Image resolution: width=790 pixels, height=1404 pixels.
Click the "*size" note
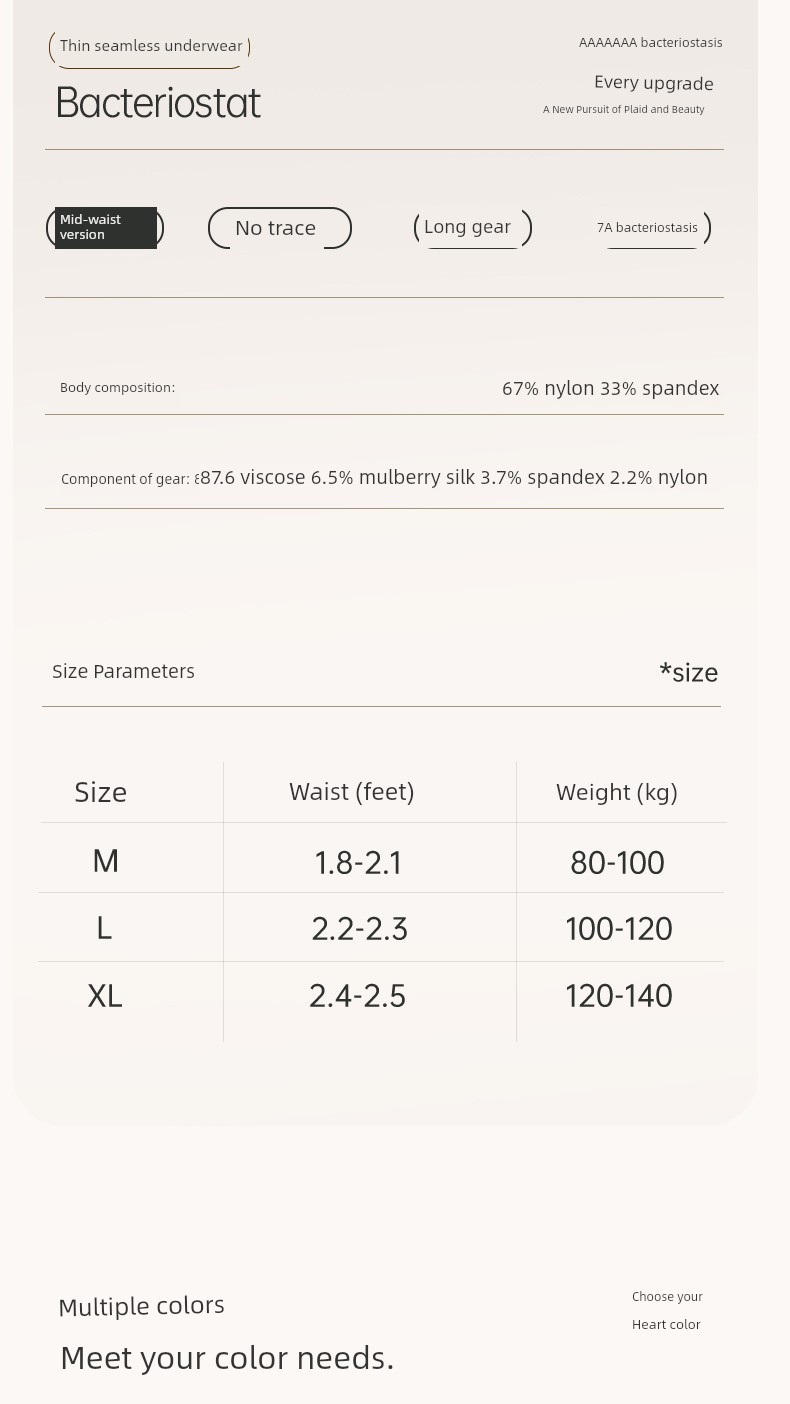pos(688,672)
